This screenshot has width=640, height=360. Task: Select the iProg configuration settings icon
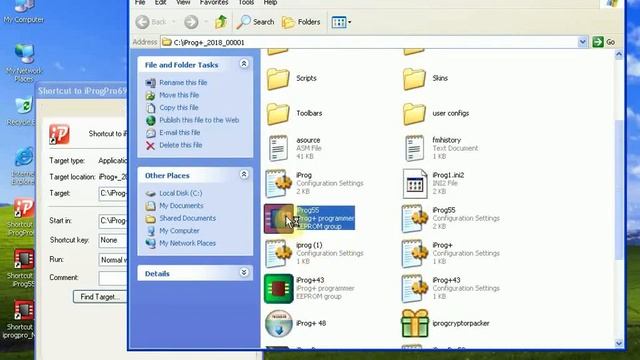tap(278, 183)
